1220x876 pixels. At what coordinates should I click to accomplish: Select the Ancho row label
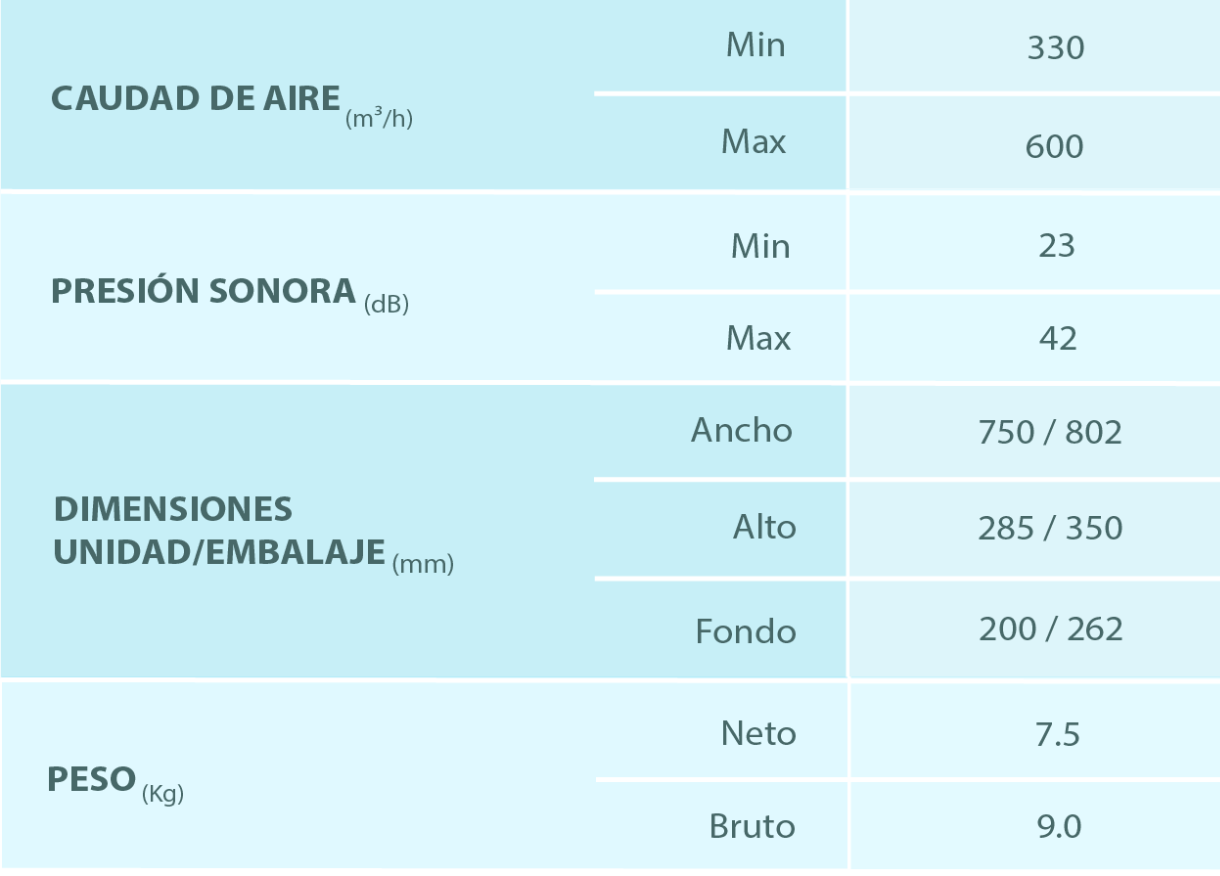tap(741, 430)
